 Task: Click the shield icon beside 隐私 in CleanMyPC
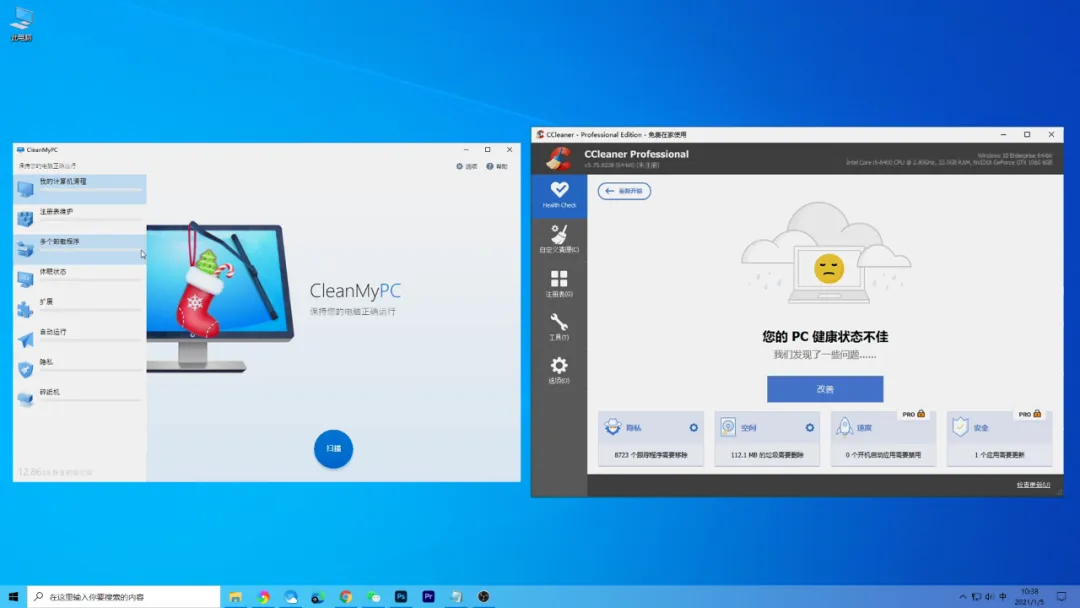(x=25, y=370)
